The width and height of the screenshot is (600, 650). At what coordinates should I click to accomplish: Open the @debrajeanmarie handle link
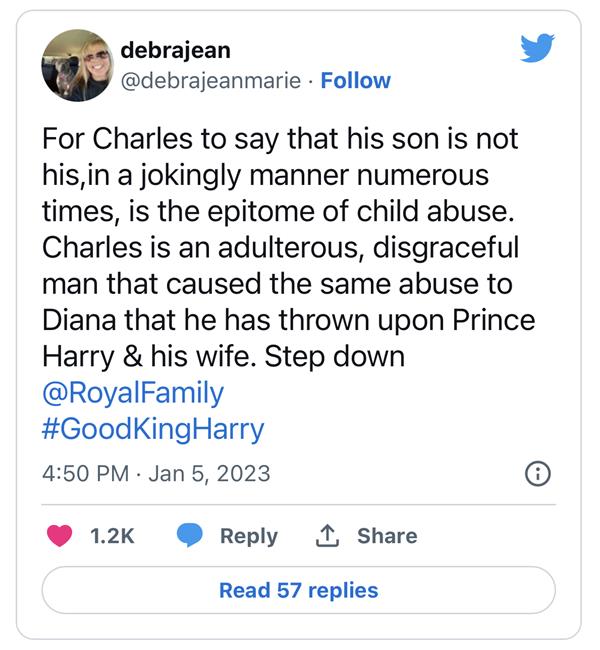210,80
